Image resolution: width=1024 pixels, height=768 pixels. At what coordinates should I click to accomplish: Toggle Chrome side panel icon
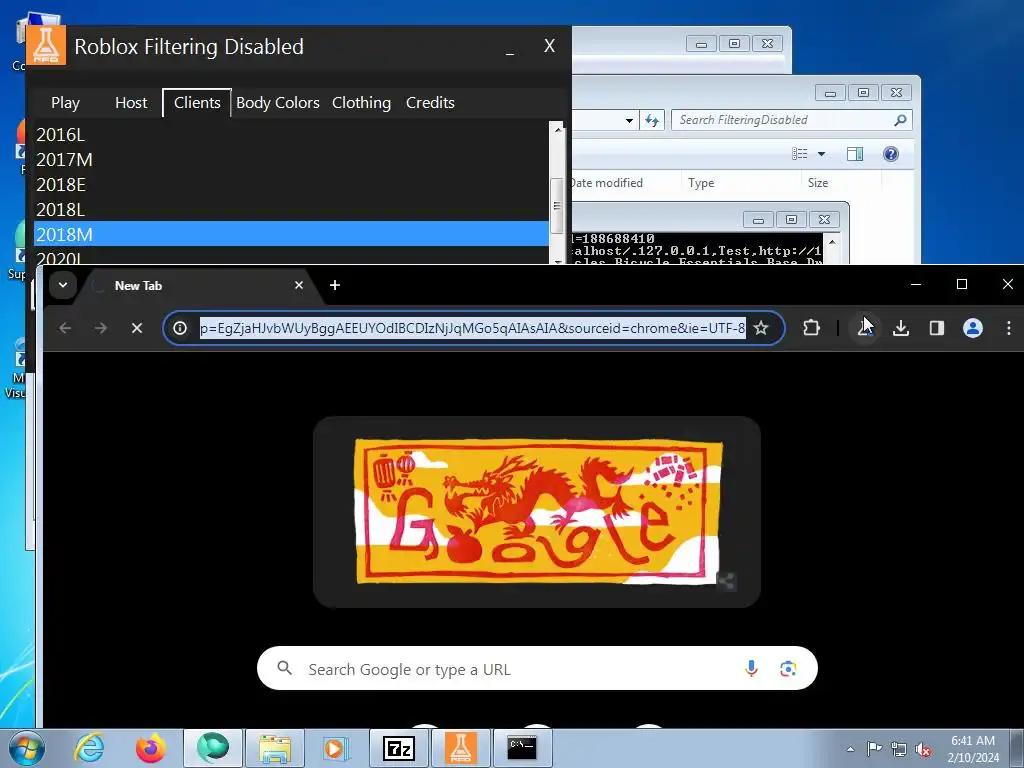click(937, 328)
